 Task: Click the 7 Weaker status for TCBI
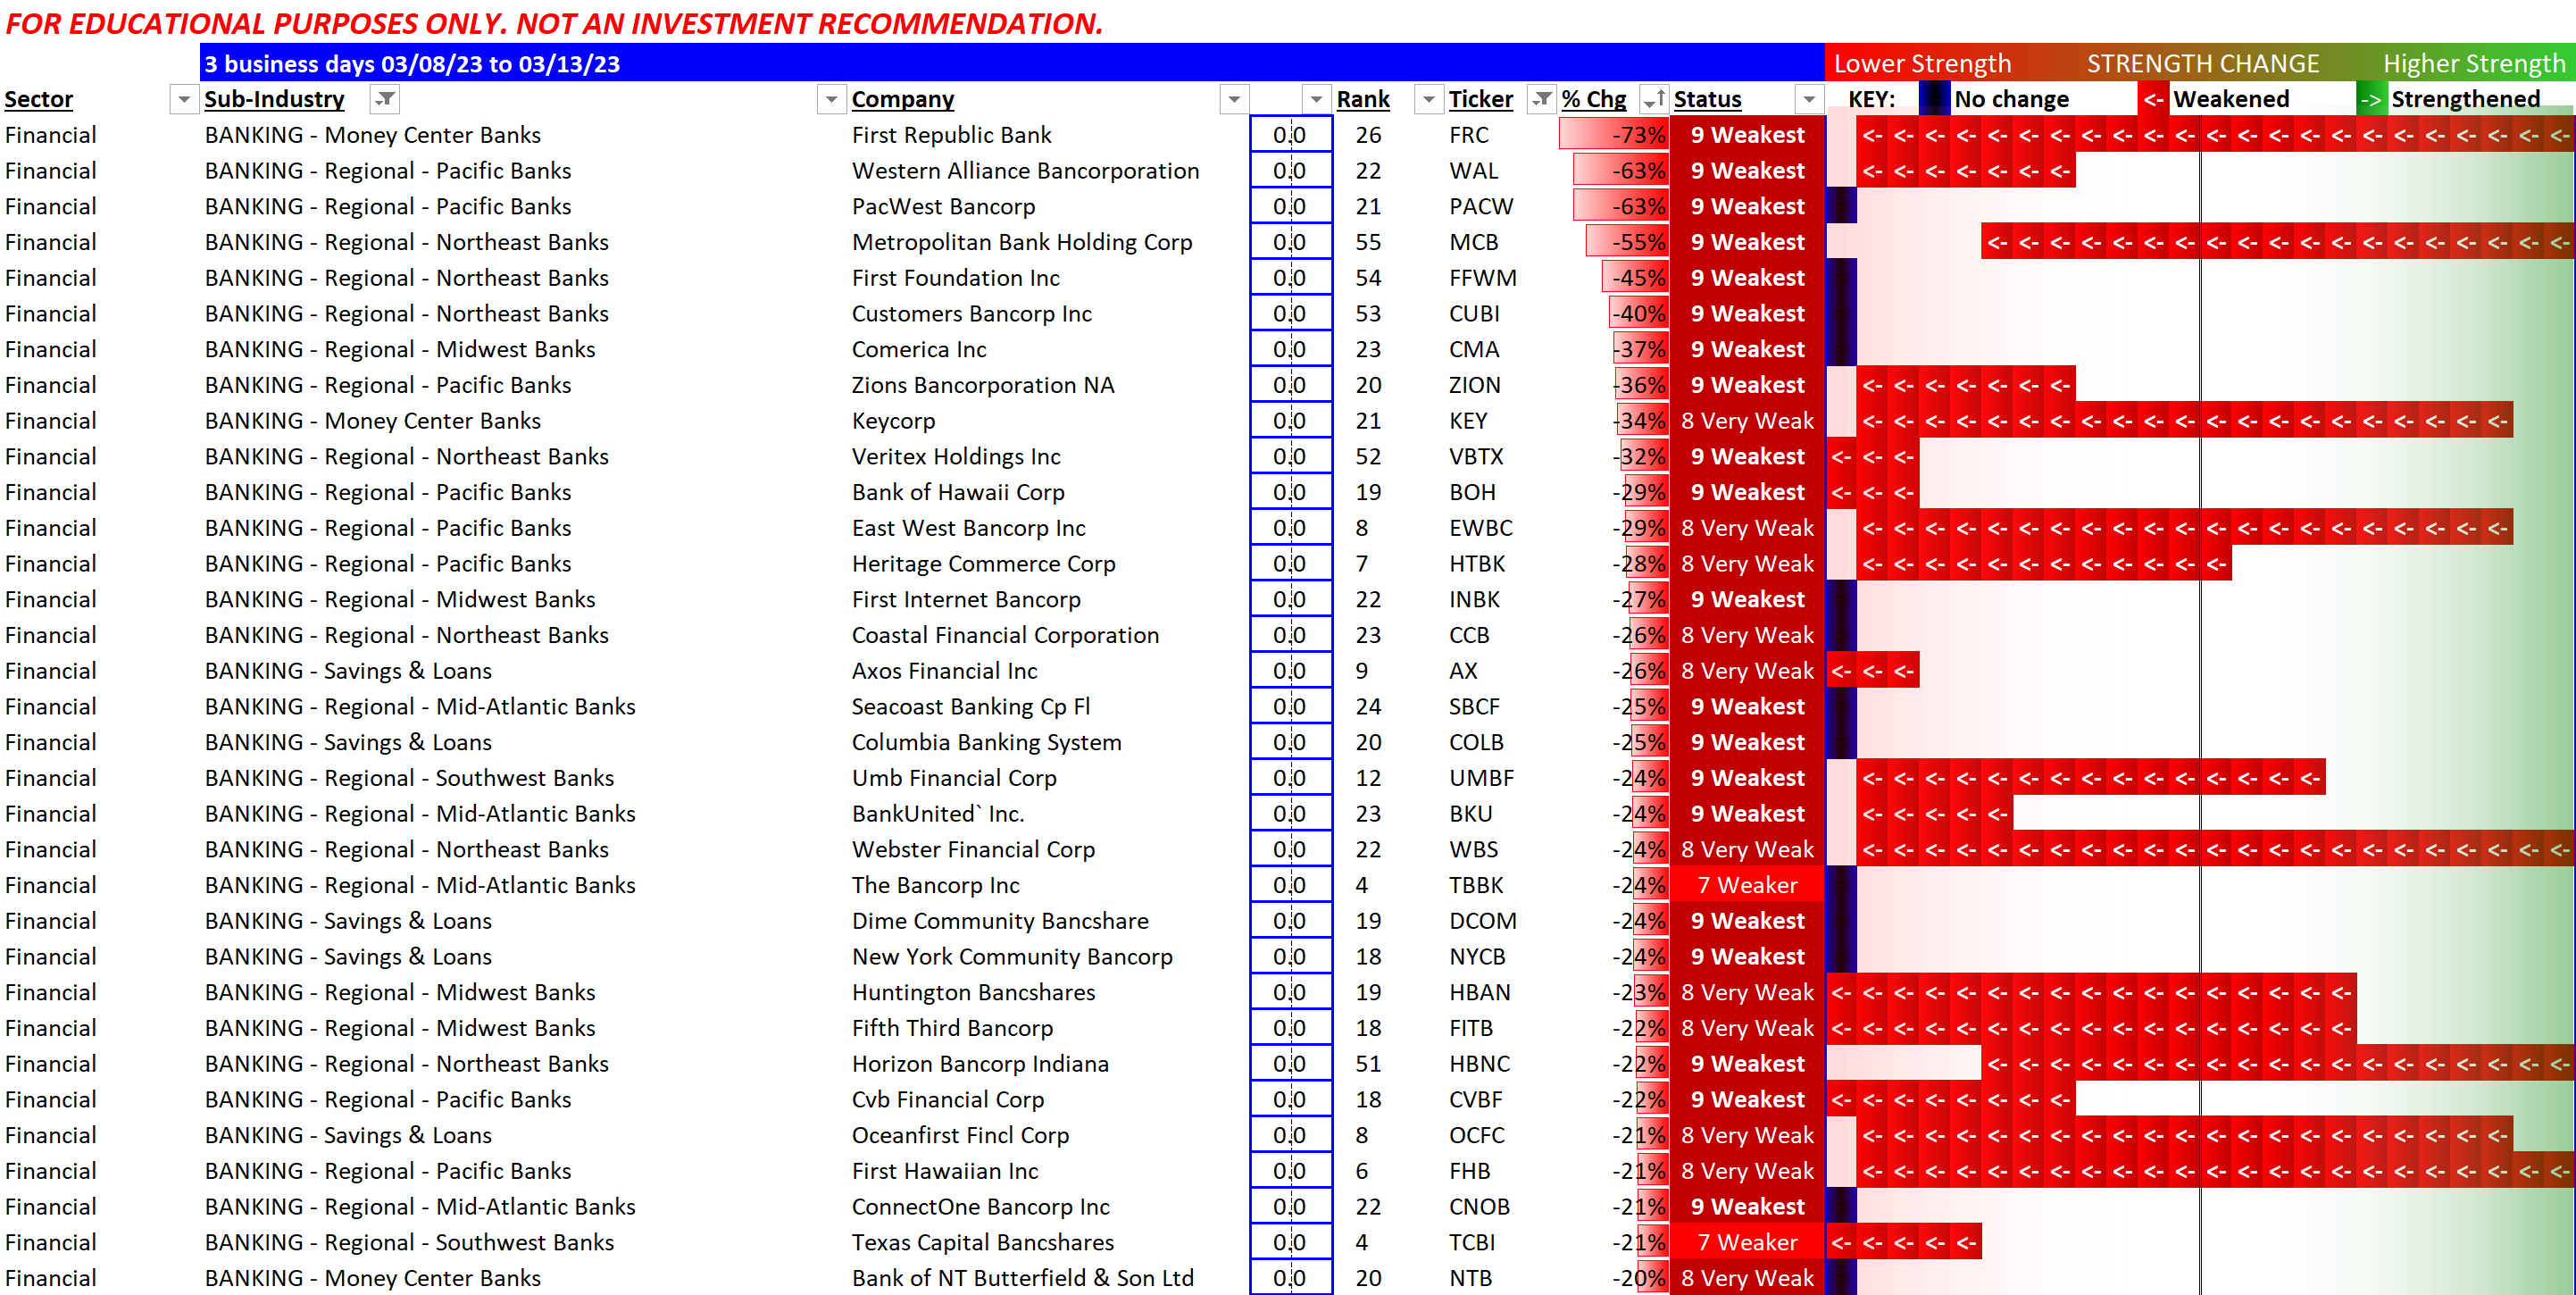[1746, 1242]
